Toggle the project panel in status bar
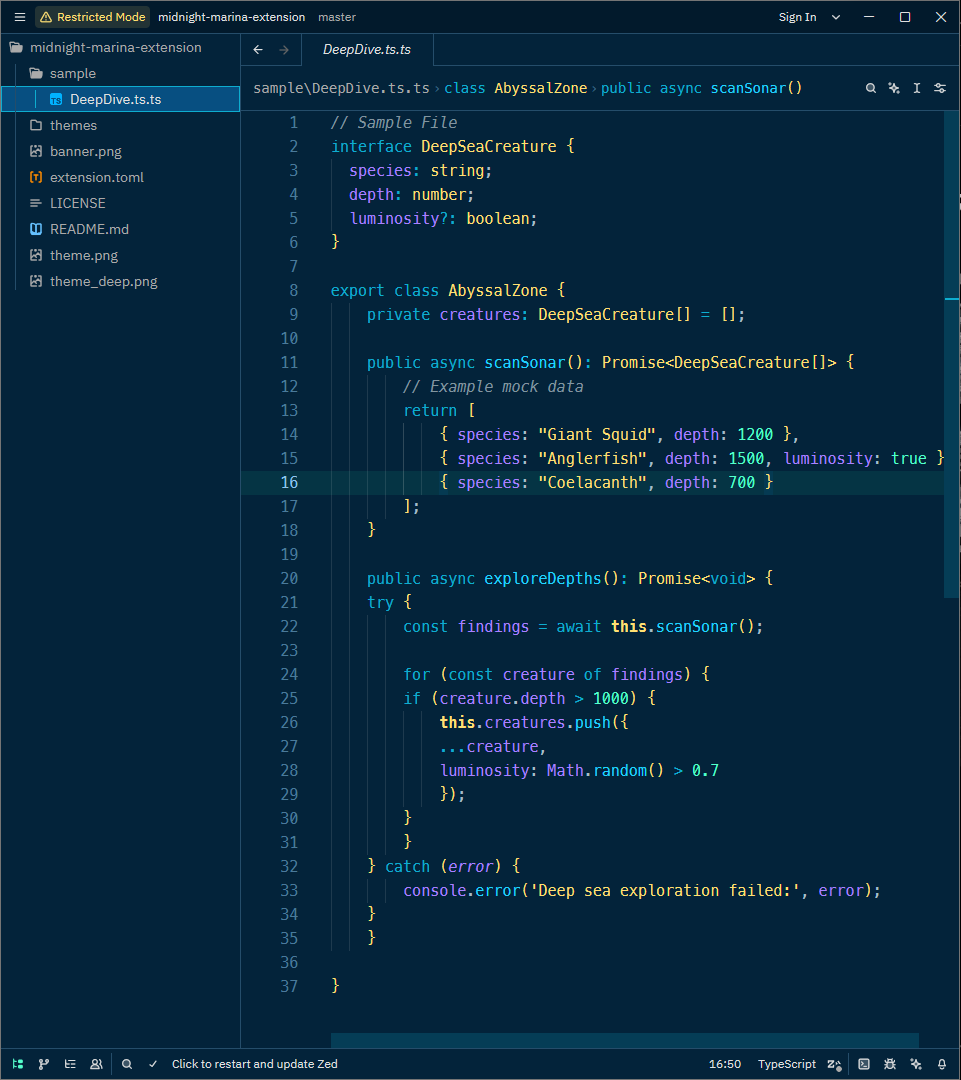 coord(18,1064)
